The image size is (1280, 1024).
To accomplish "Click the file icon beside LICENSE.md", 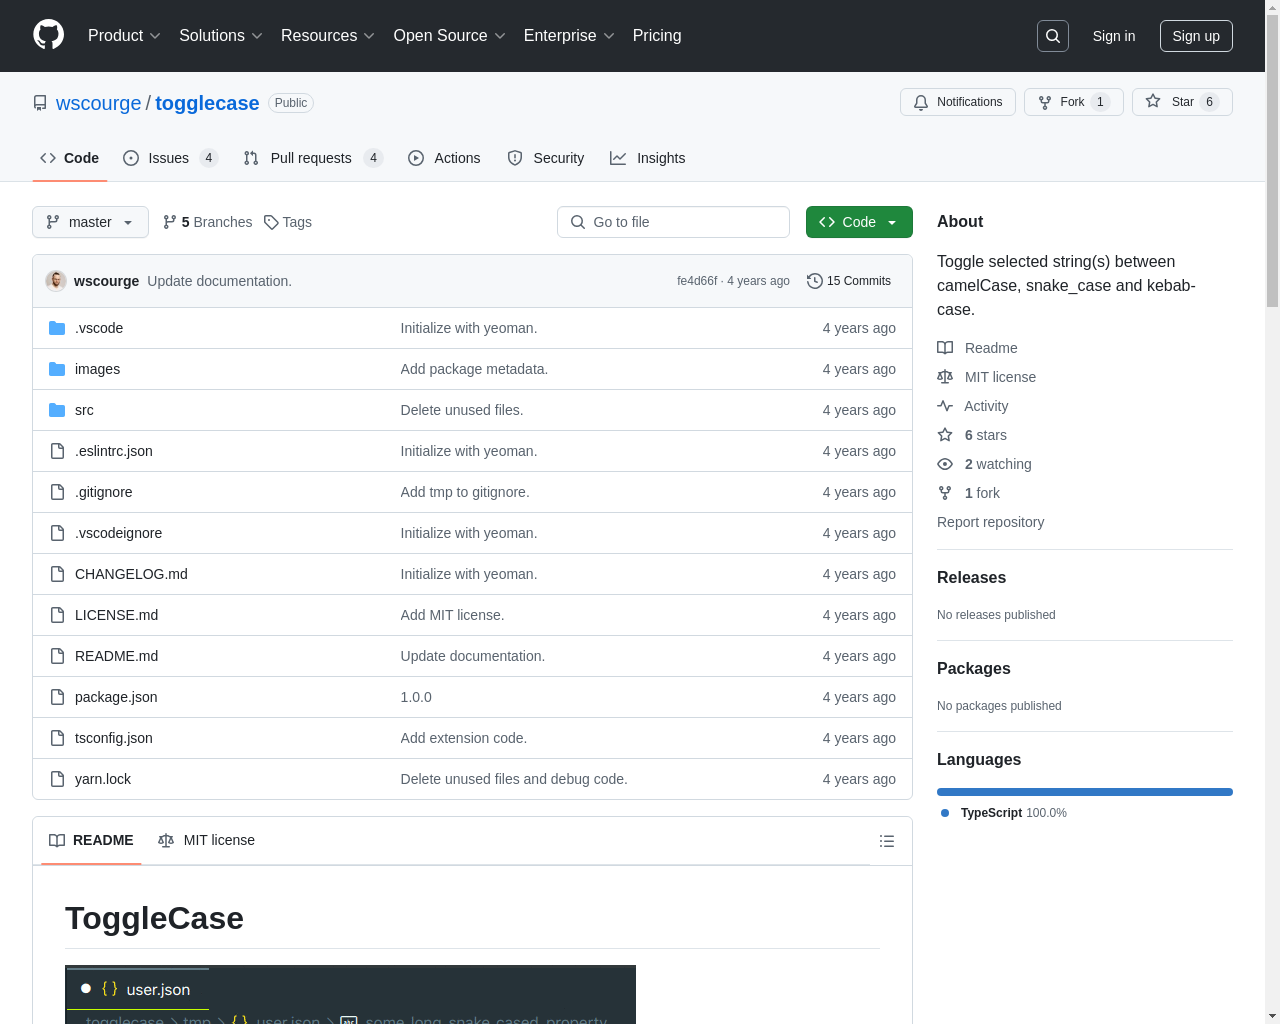I will [x=57, y=615].
